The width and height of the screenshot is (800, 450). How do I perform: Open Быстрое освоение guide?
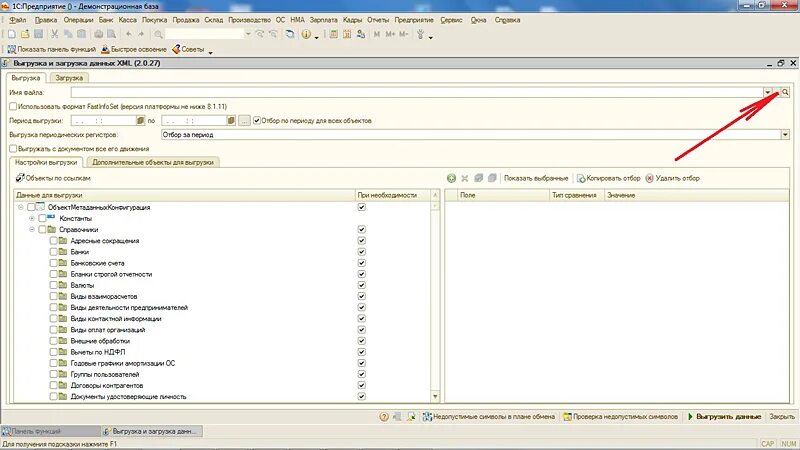(134, 49)
